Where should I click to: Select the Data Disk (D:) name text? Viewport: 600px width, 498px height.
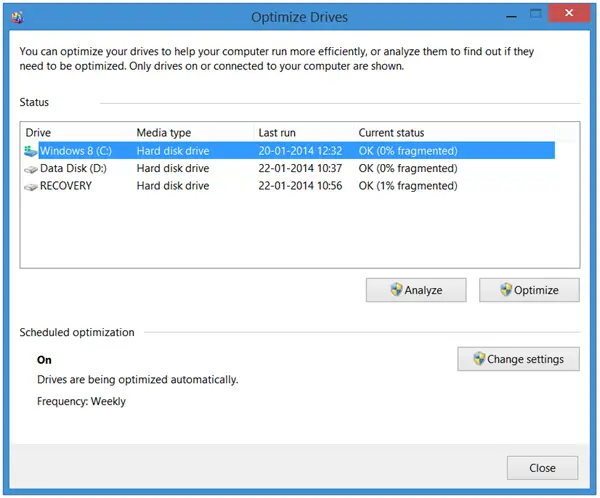click(73, 169)
